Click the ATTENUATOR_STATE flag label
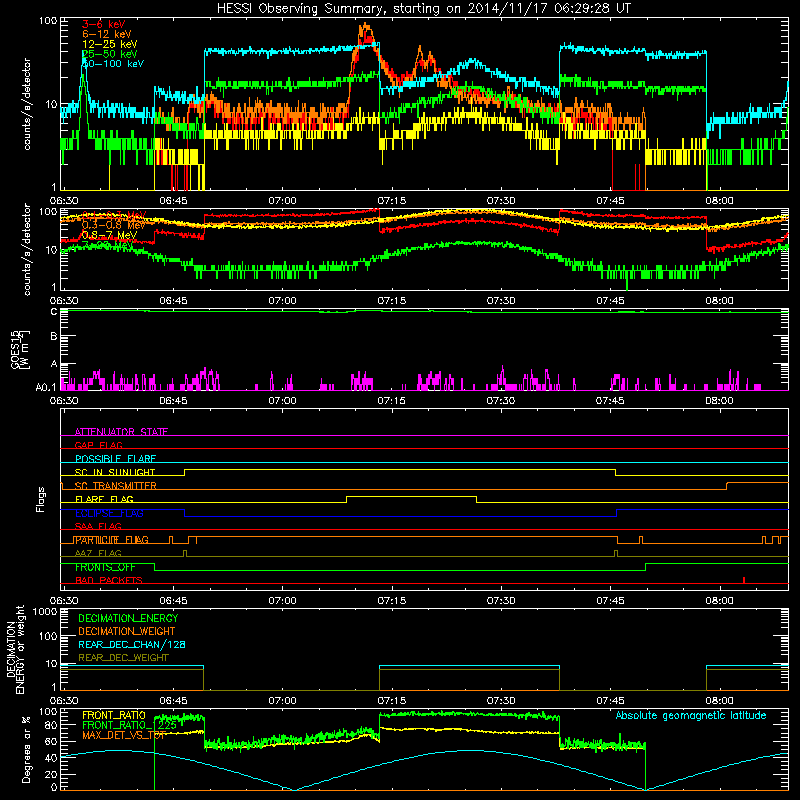The width and height of the screenshot is (800, 800). click(x=121, y=432)
